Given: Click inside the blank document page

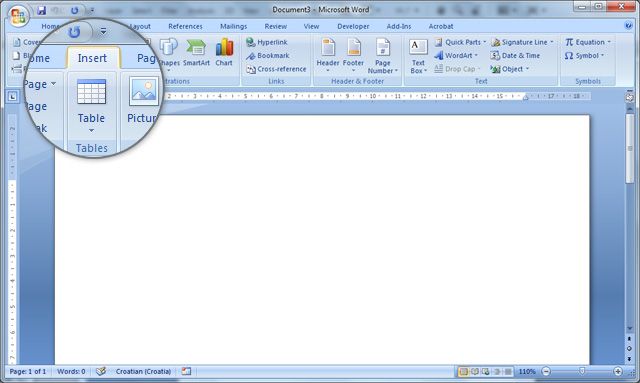Looking at the screenshot, I should [x=322, y=239].
